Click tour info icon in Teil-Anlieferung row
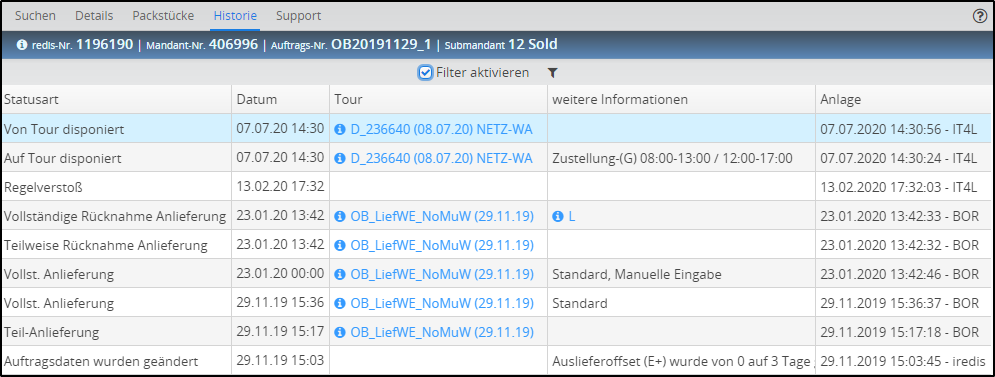 pyautogui.click(x=339, y=332)
